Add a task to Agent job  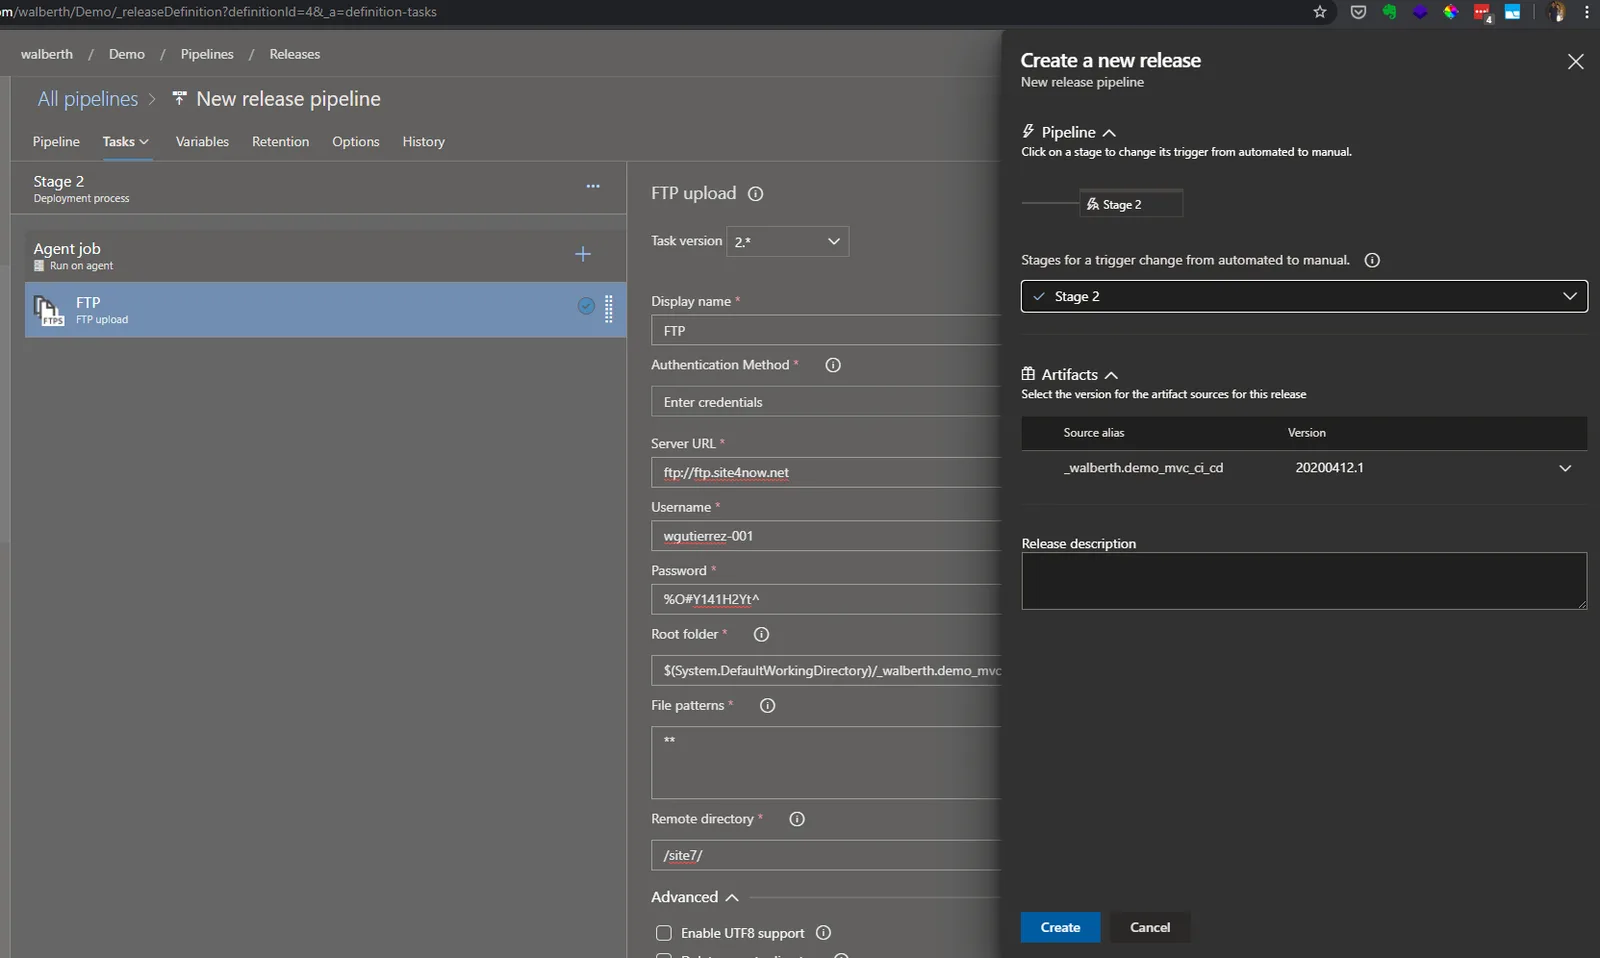(583, 254)
